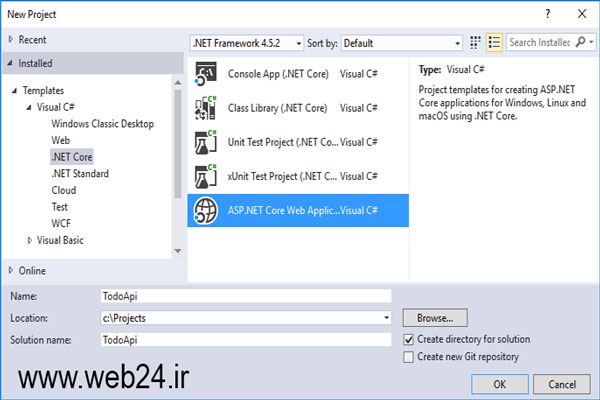Screen dimensions: 600x400
Task: Select the Test category
Action: [59, 207]
